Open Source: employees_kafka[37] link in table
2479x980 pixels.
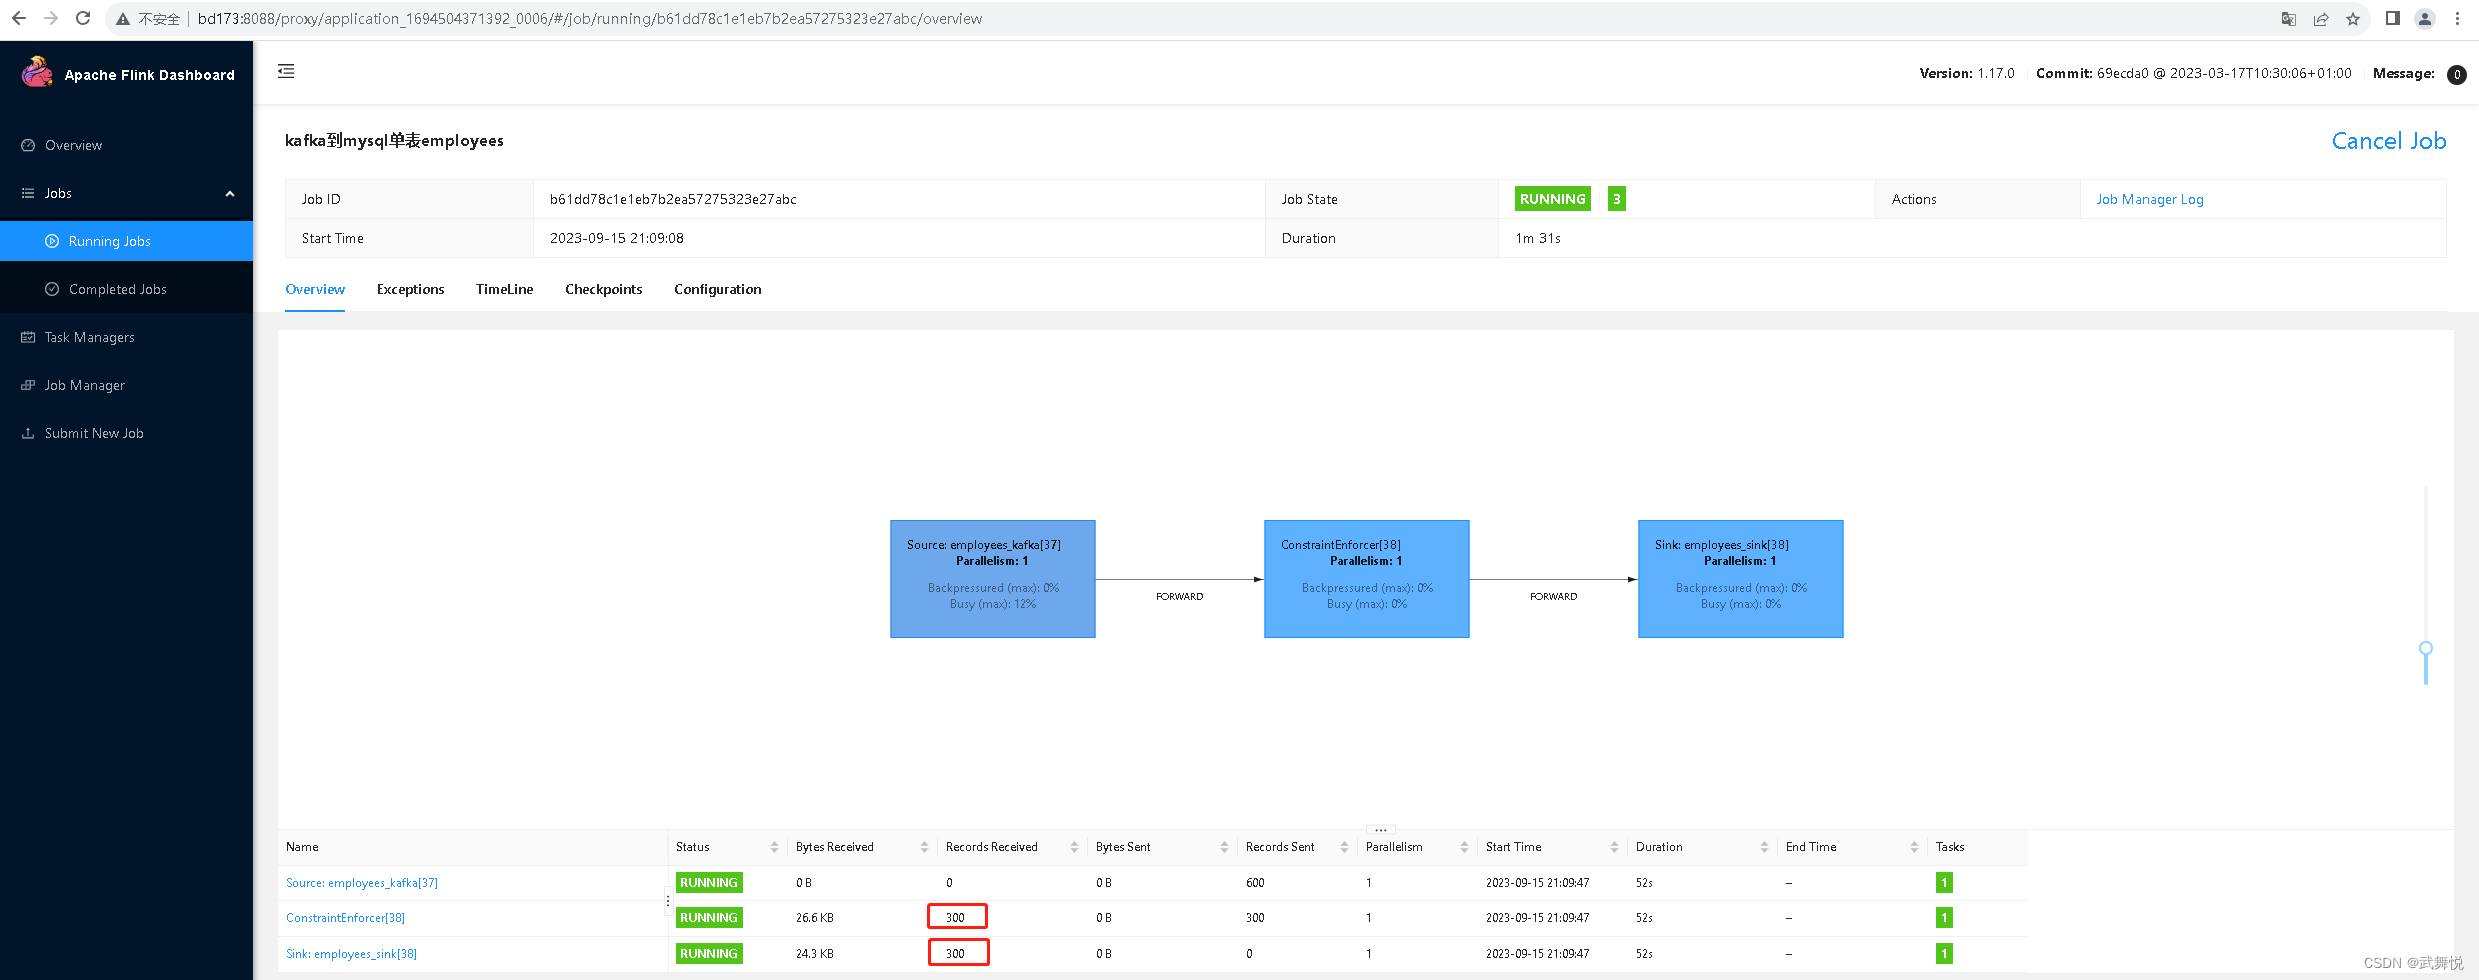tap(362, 883)
